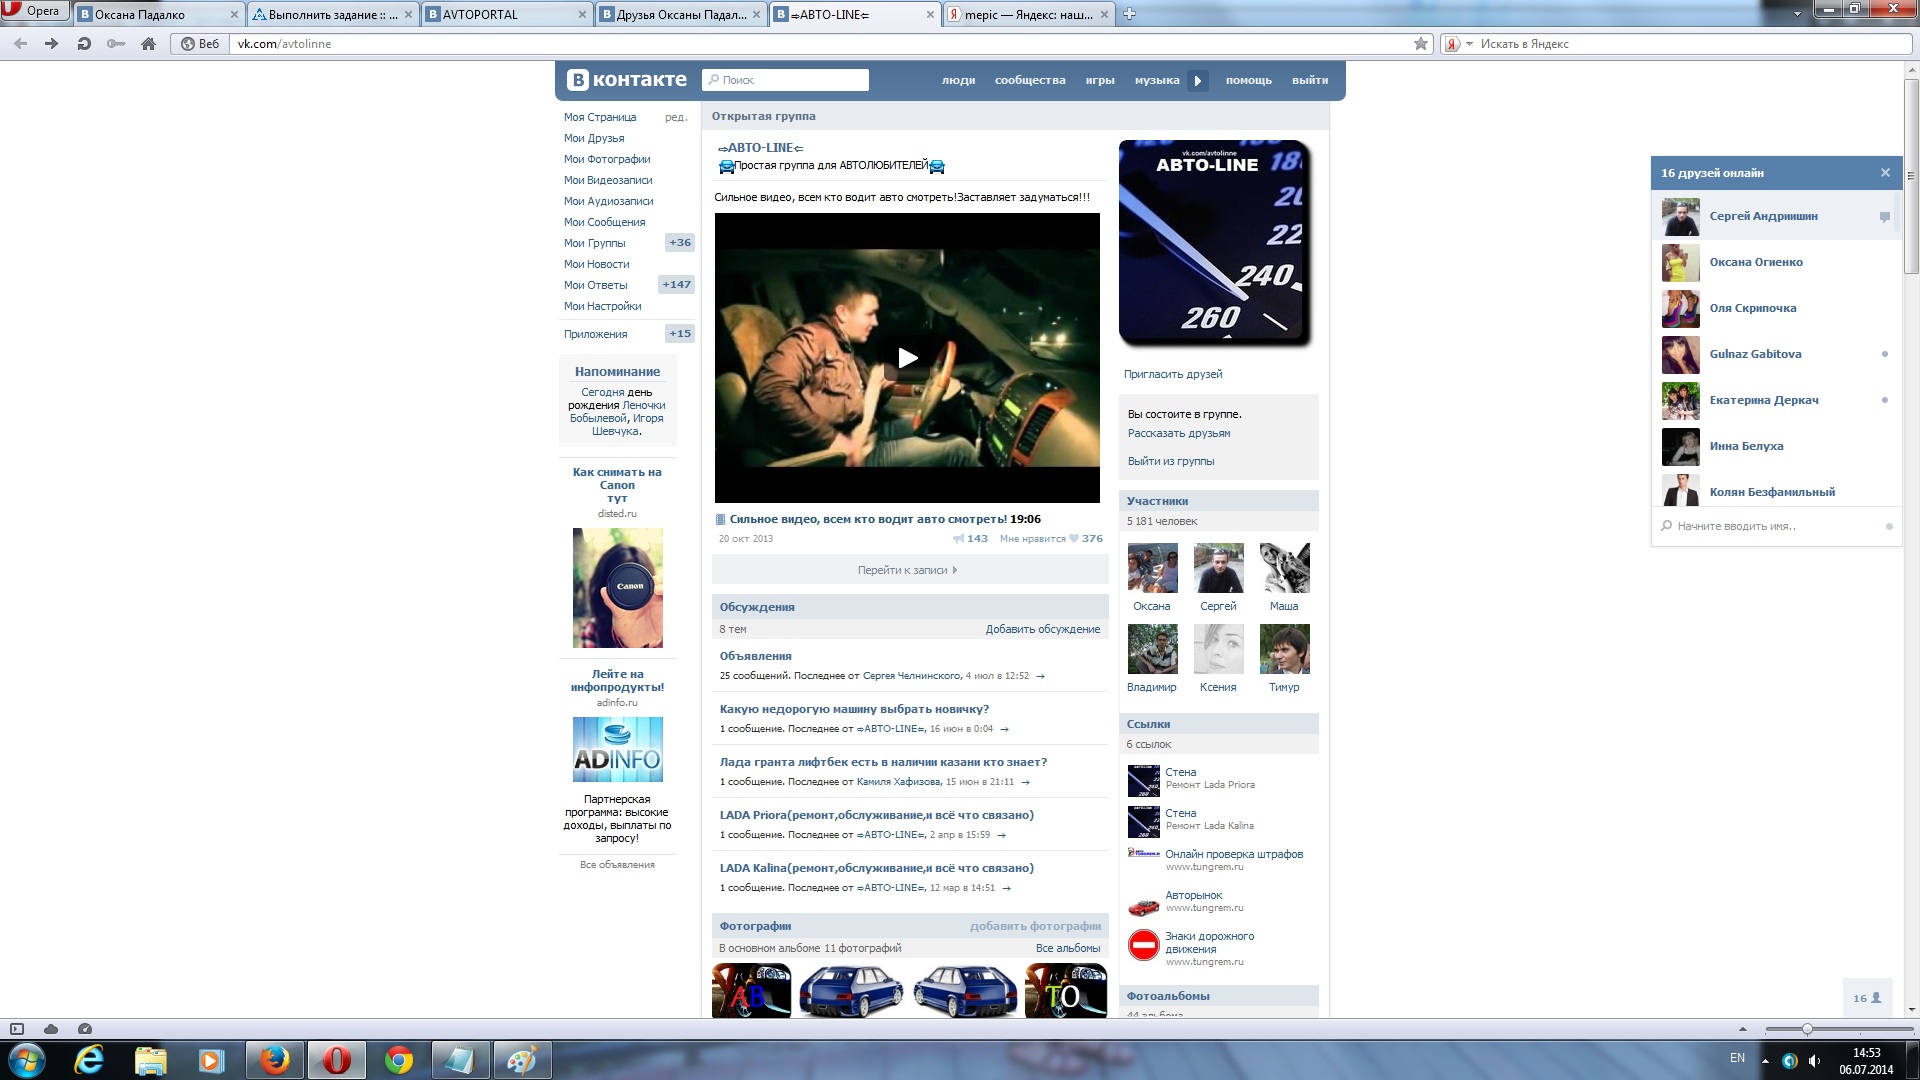This screenshot has height=1080, width=1920.
Task: Open the arrow after the Объявления discussion info
Action: click(x=1040, y=677)
